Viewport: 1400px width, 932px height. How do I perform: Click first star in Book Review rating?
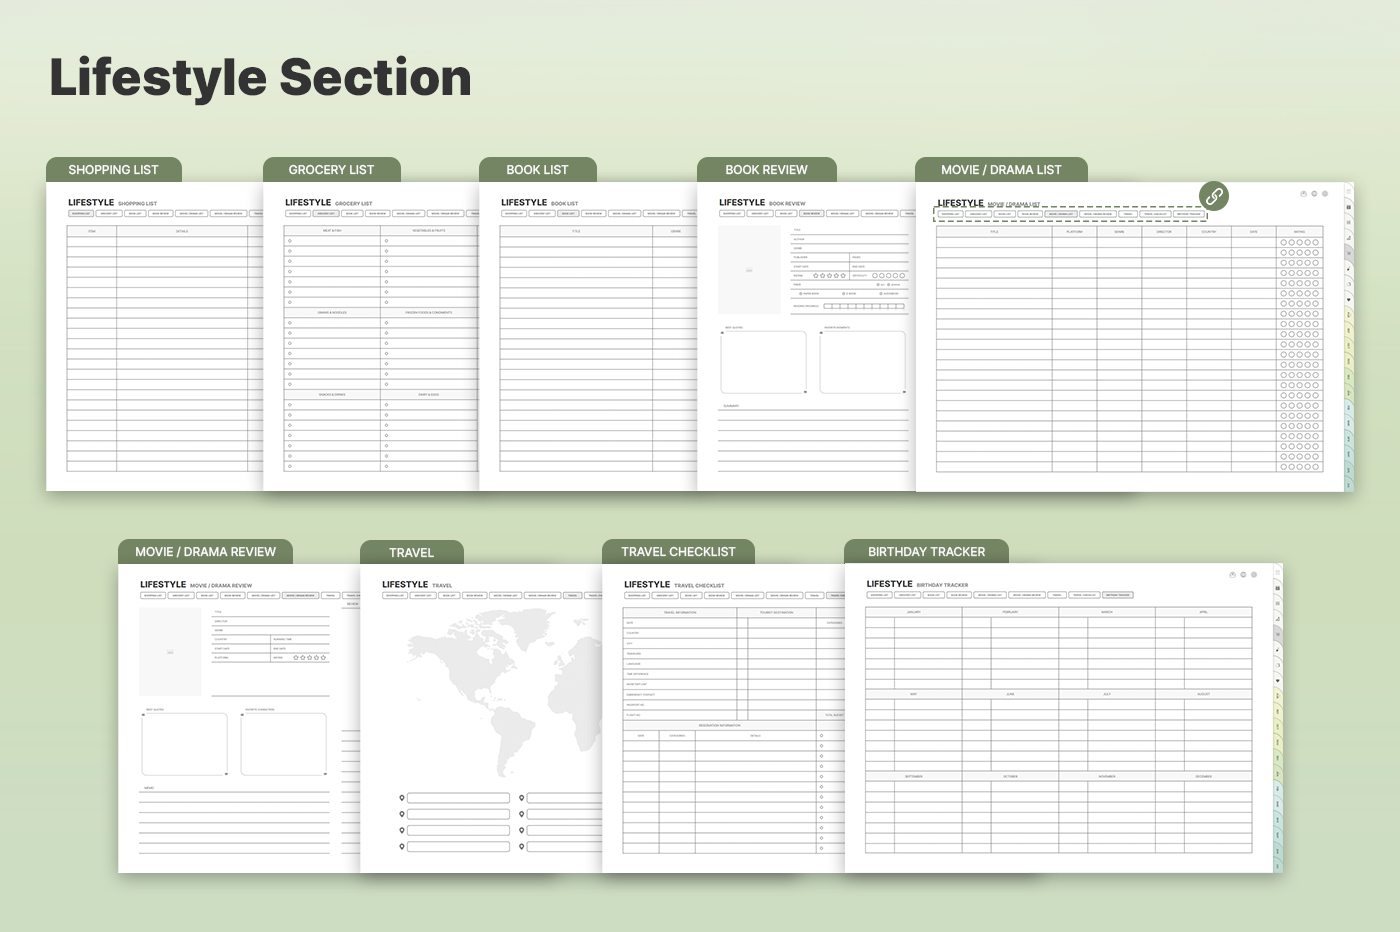click(816, 275)
